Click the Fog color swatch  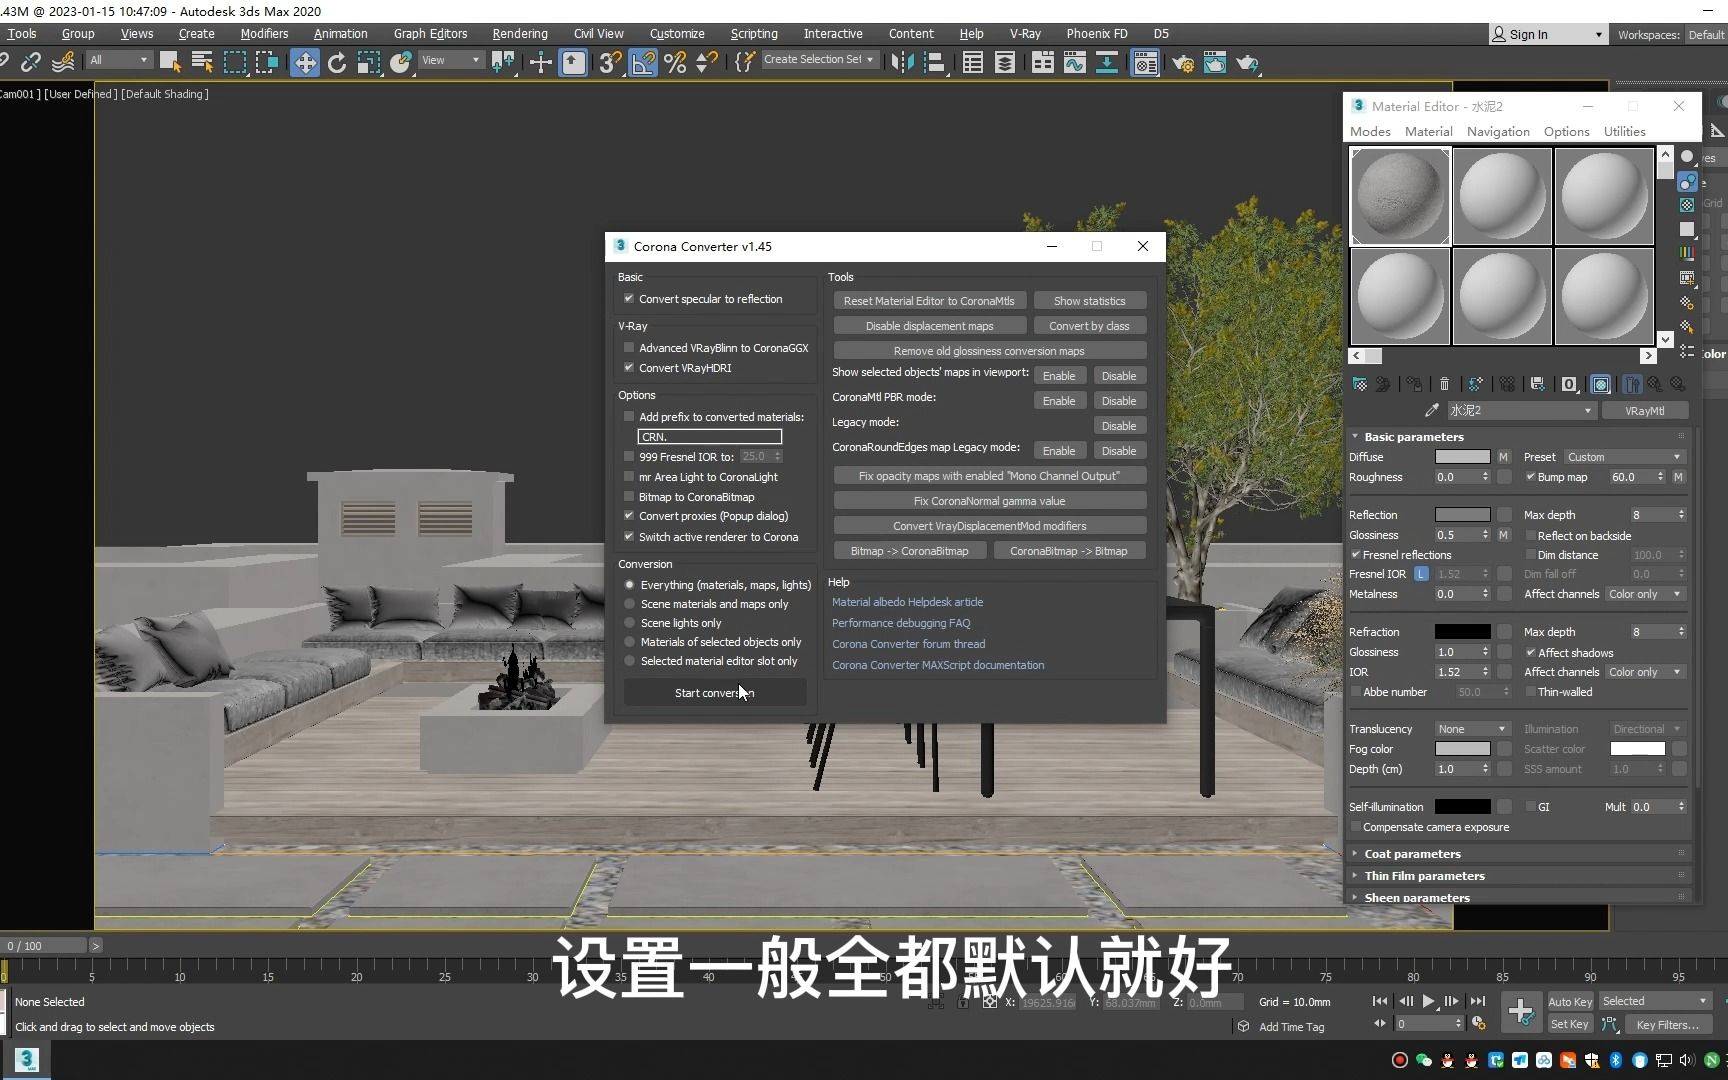pyautogui.click(x=1462, y=749)
